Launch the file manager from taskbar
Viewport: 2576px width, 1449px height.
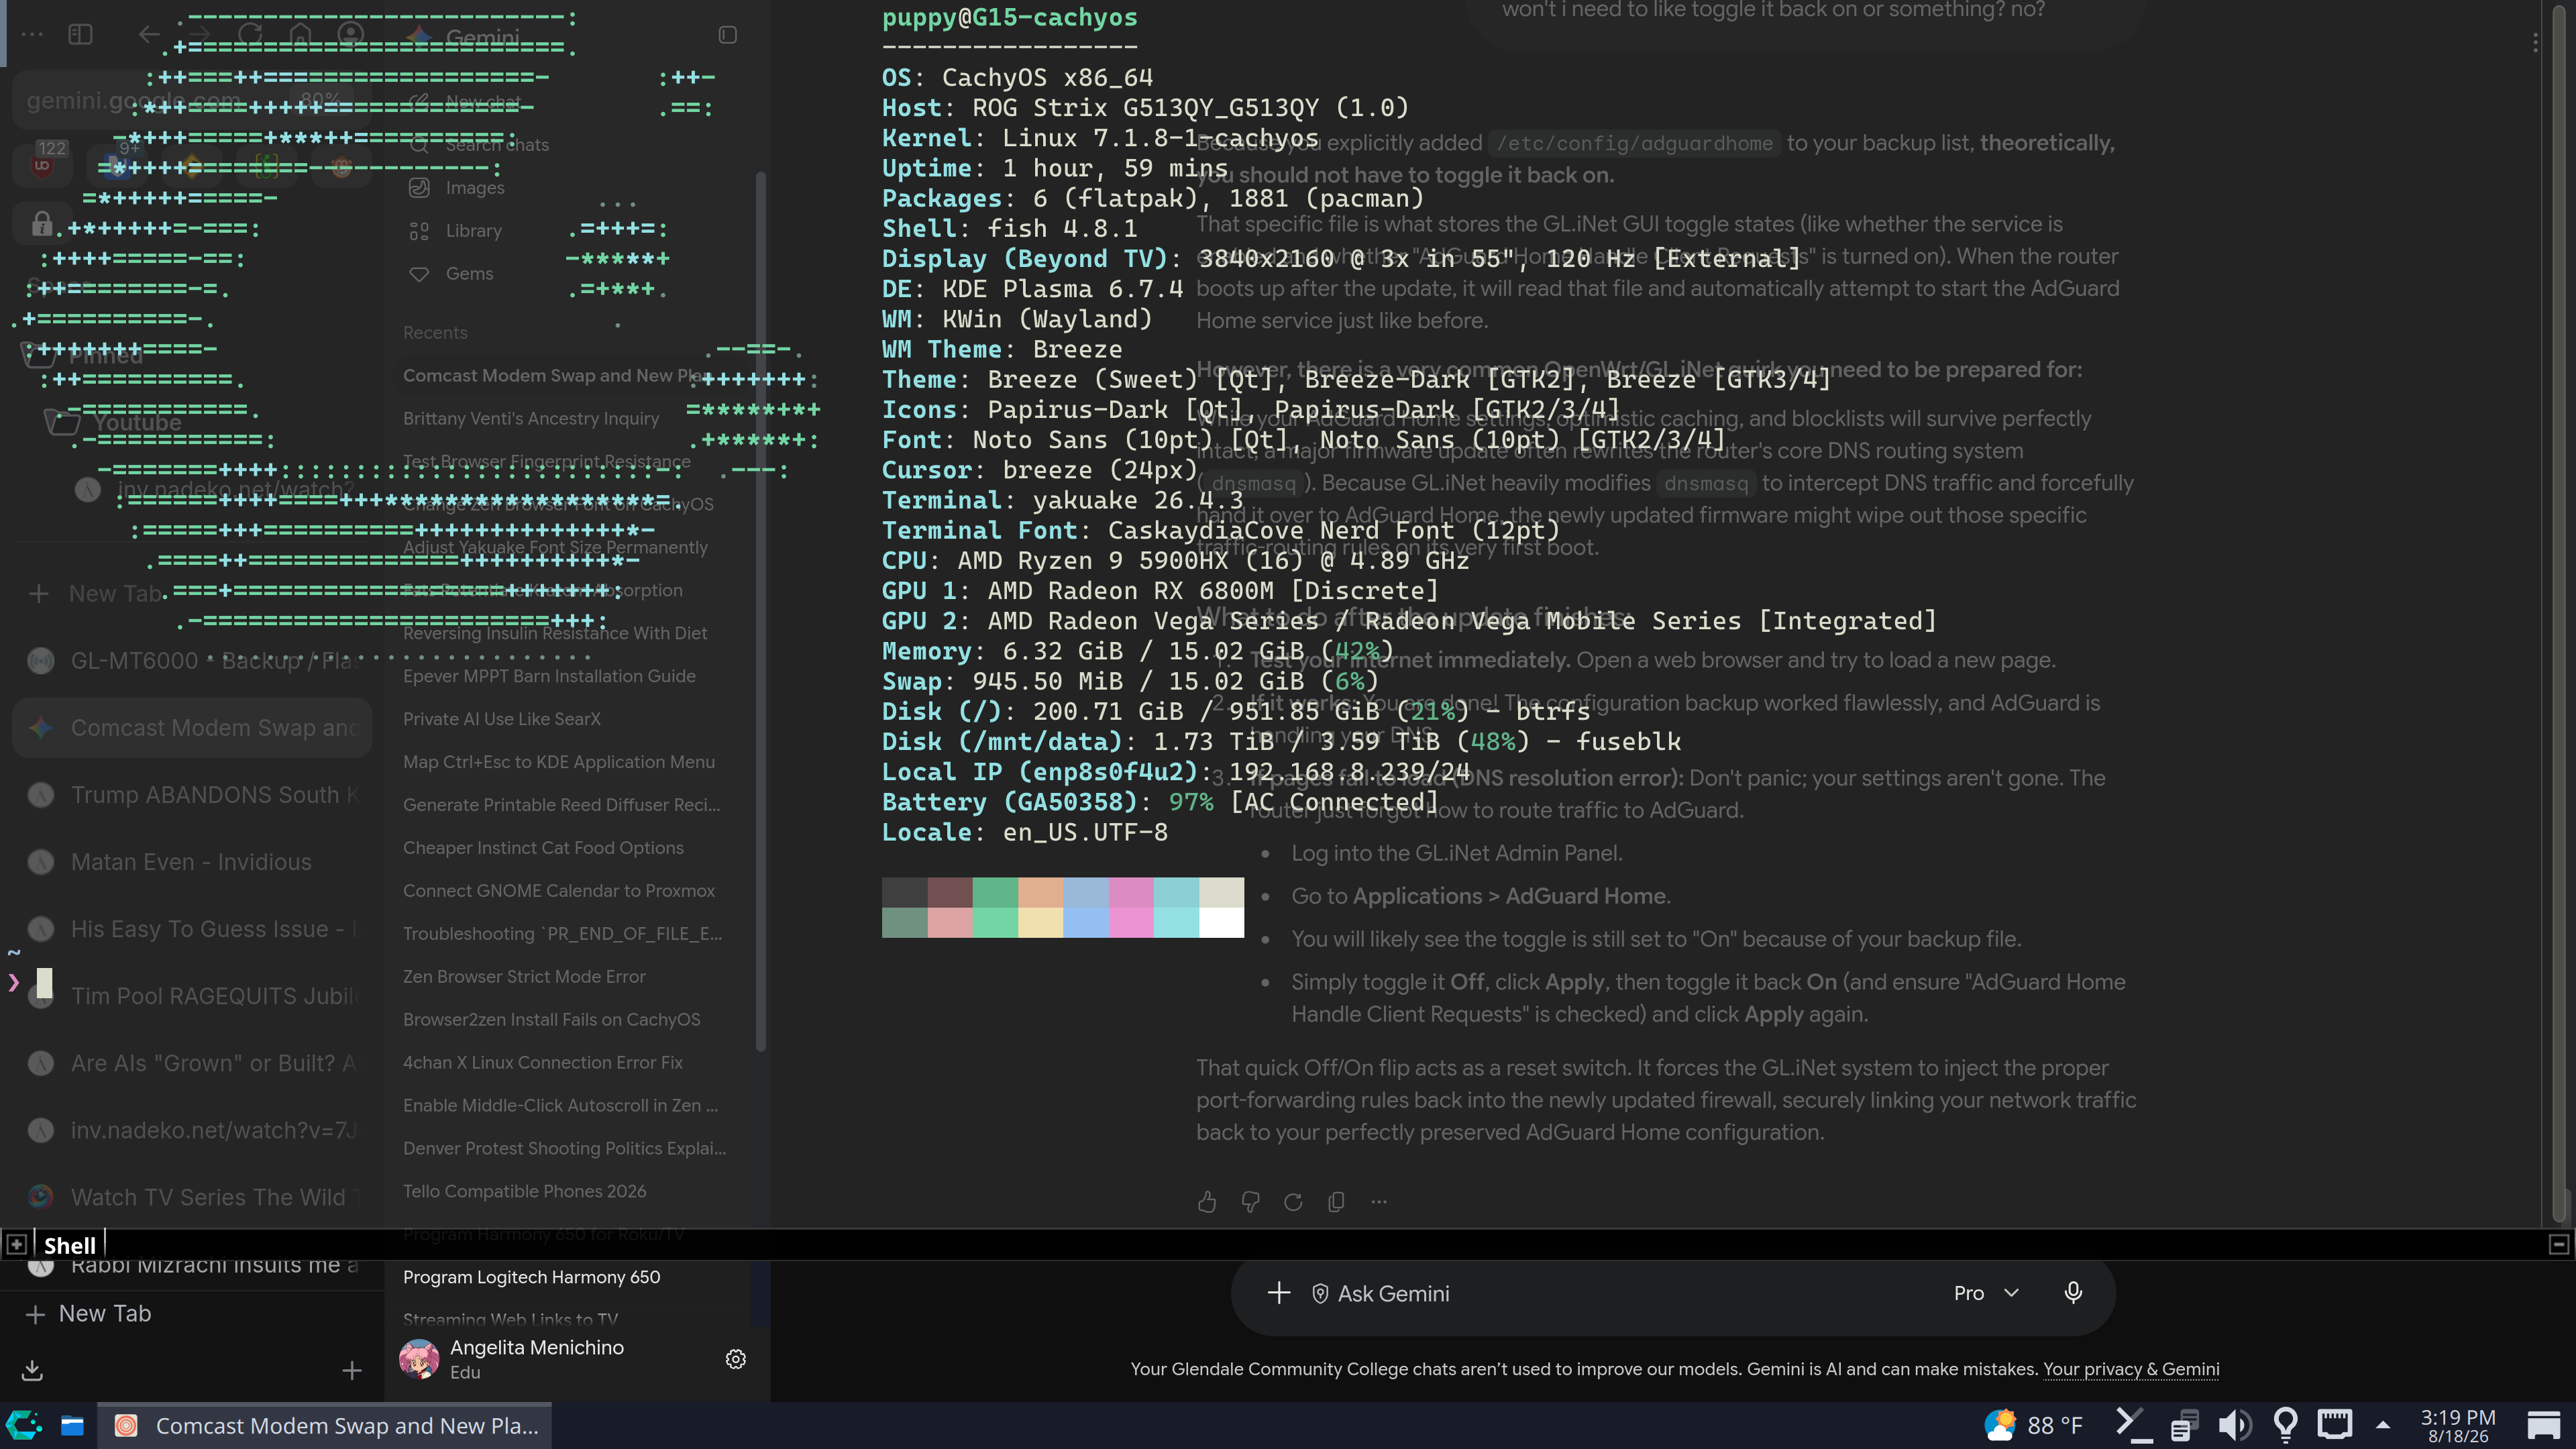pyautogui.click(x=72, y=1425)
